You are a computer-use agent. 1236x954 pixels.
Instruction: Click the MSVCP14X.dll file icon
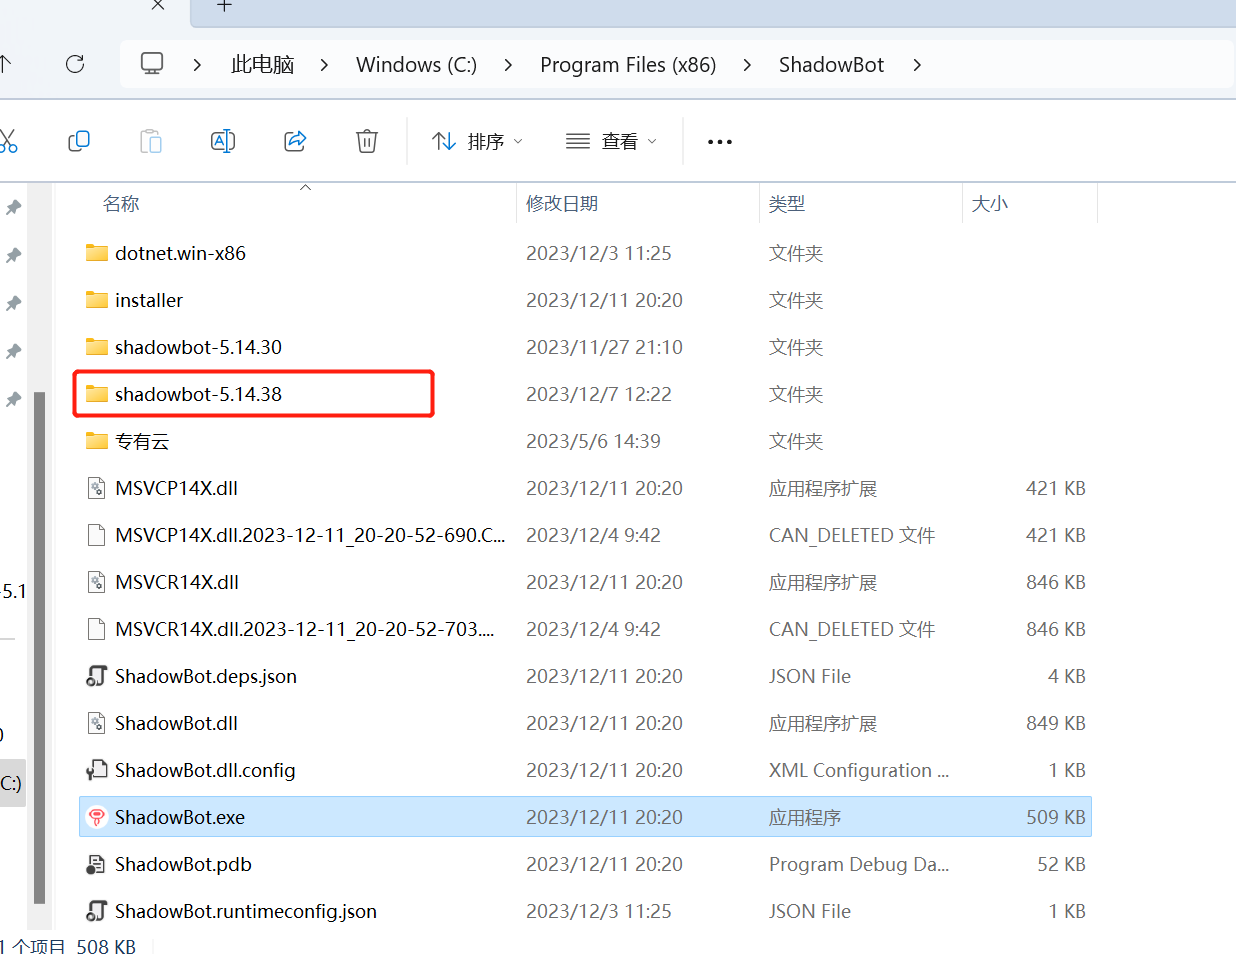tap(97, 488)
